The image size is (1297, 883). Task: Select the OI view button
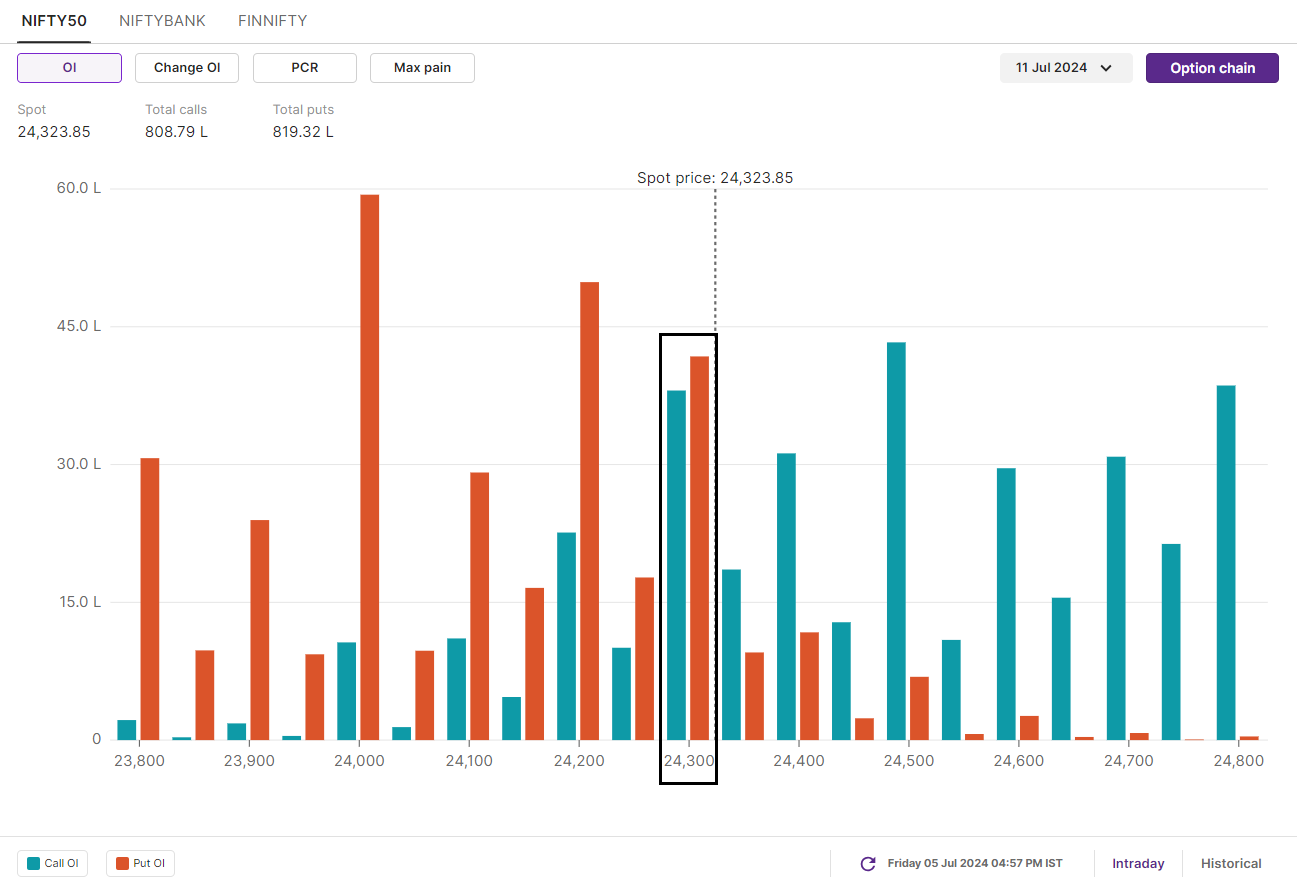69,68
